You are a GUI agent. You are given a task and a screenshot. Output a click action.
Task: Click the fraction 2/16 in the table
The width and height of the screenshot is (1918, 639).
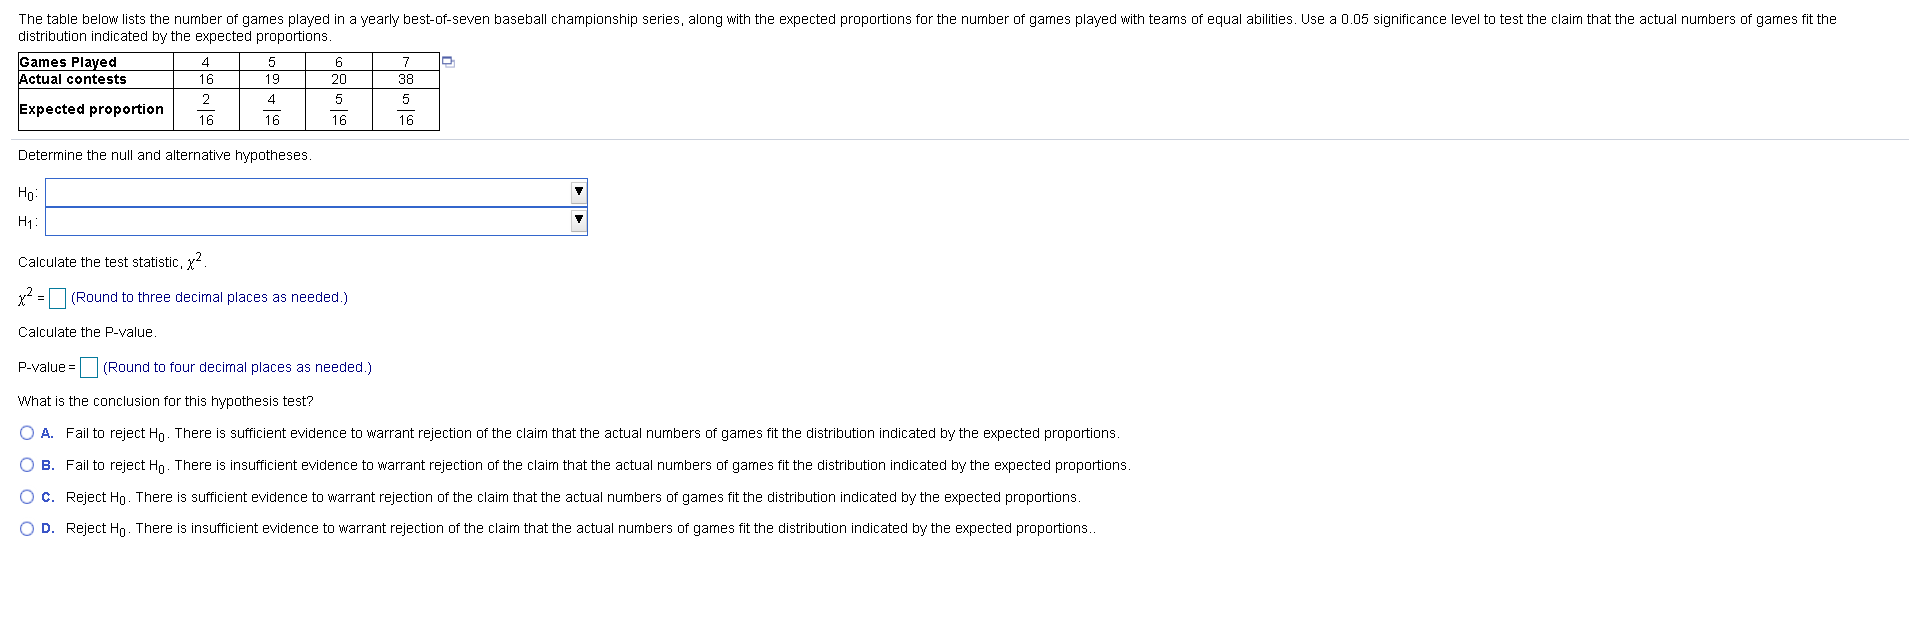pyautogui.click(x=205, y=109)
